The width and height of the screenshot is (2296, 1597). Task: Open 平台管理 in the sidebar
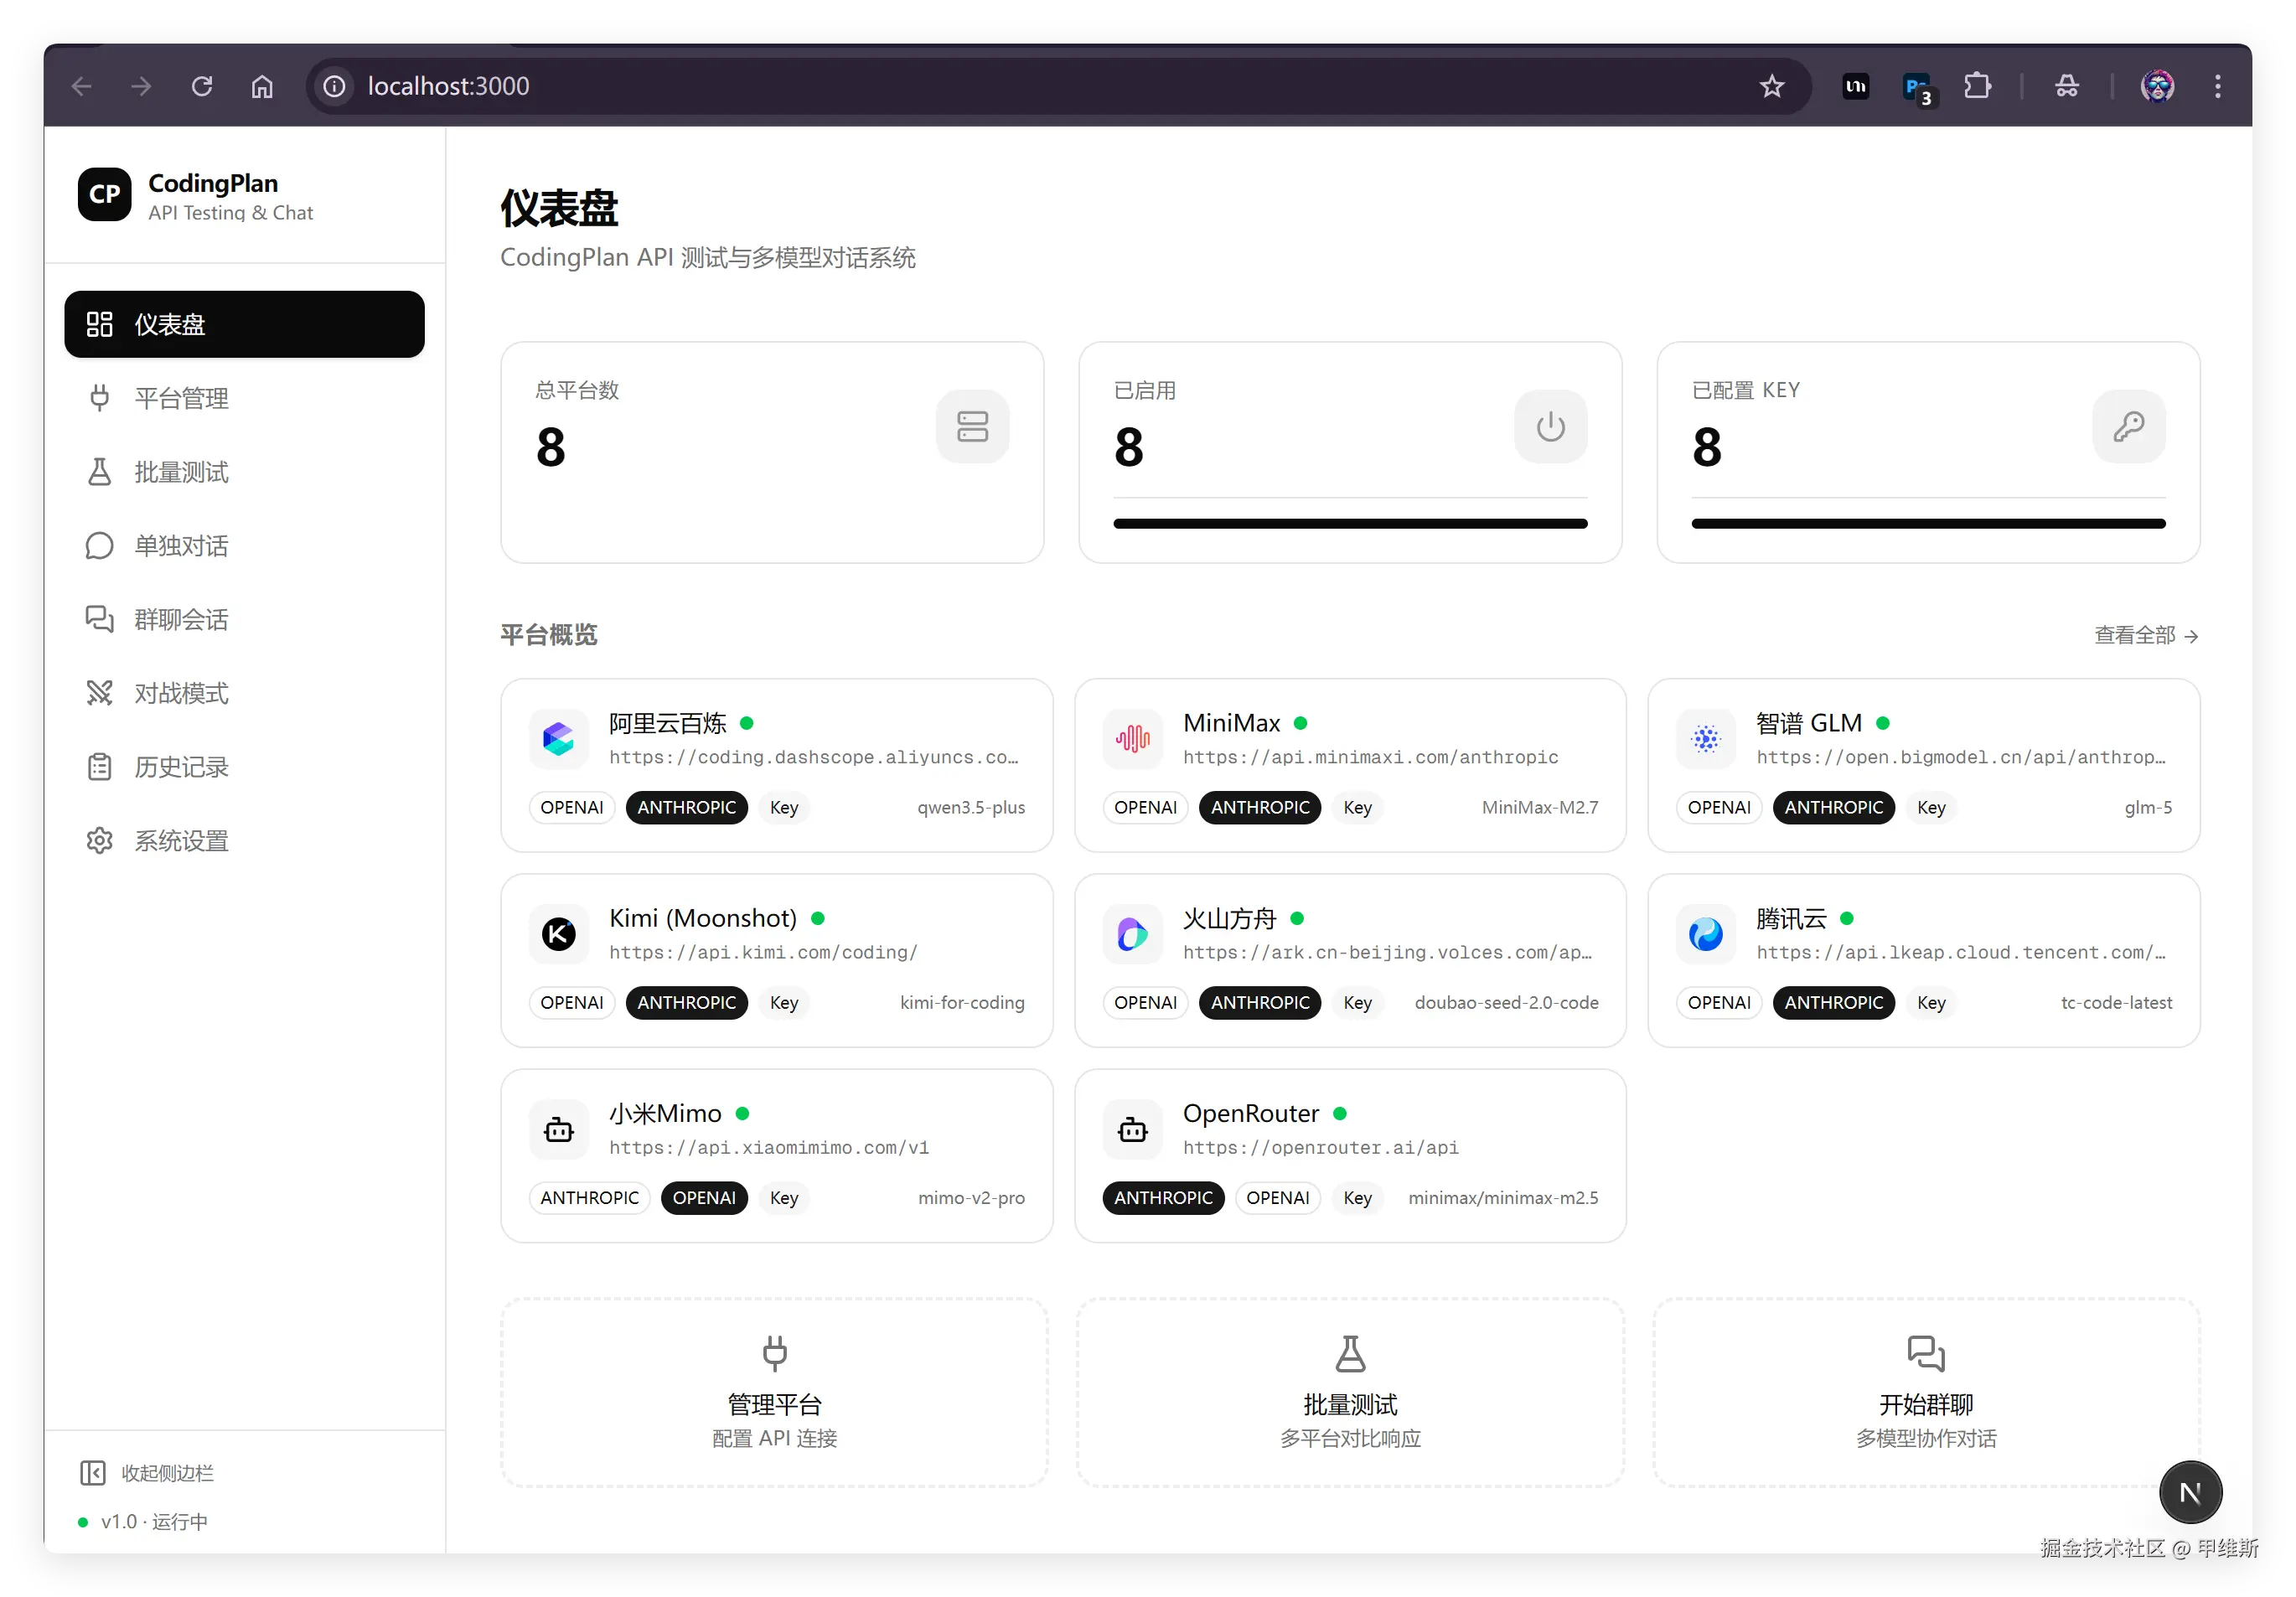[181, 399]
